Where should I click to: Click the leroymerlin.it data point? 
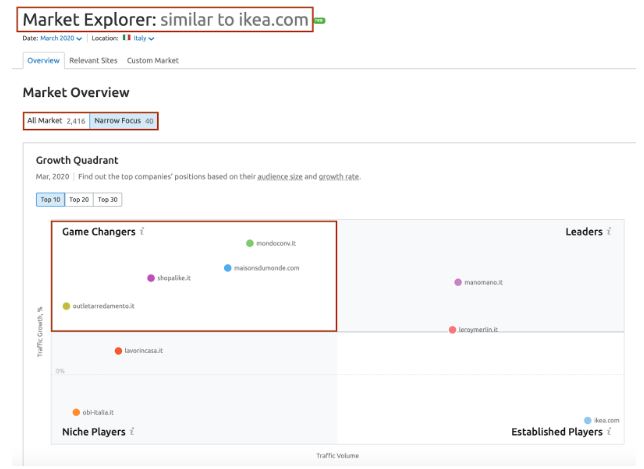pyautogui.click(x=452, y=330)
